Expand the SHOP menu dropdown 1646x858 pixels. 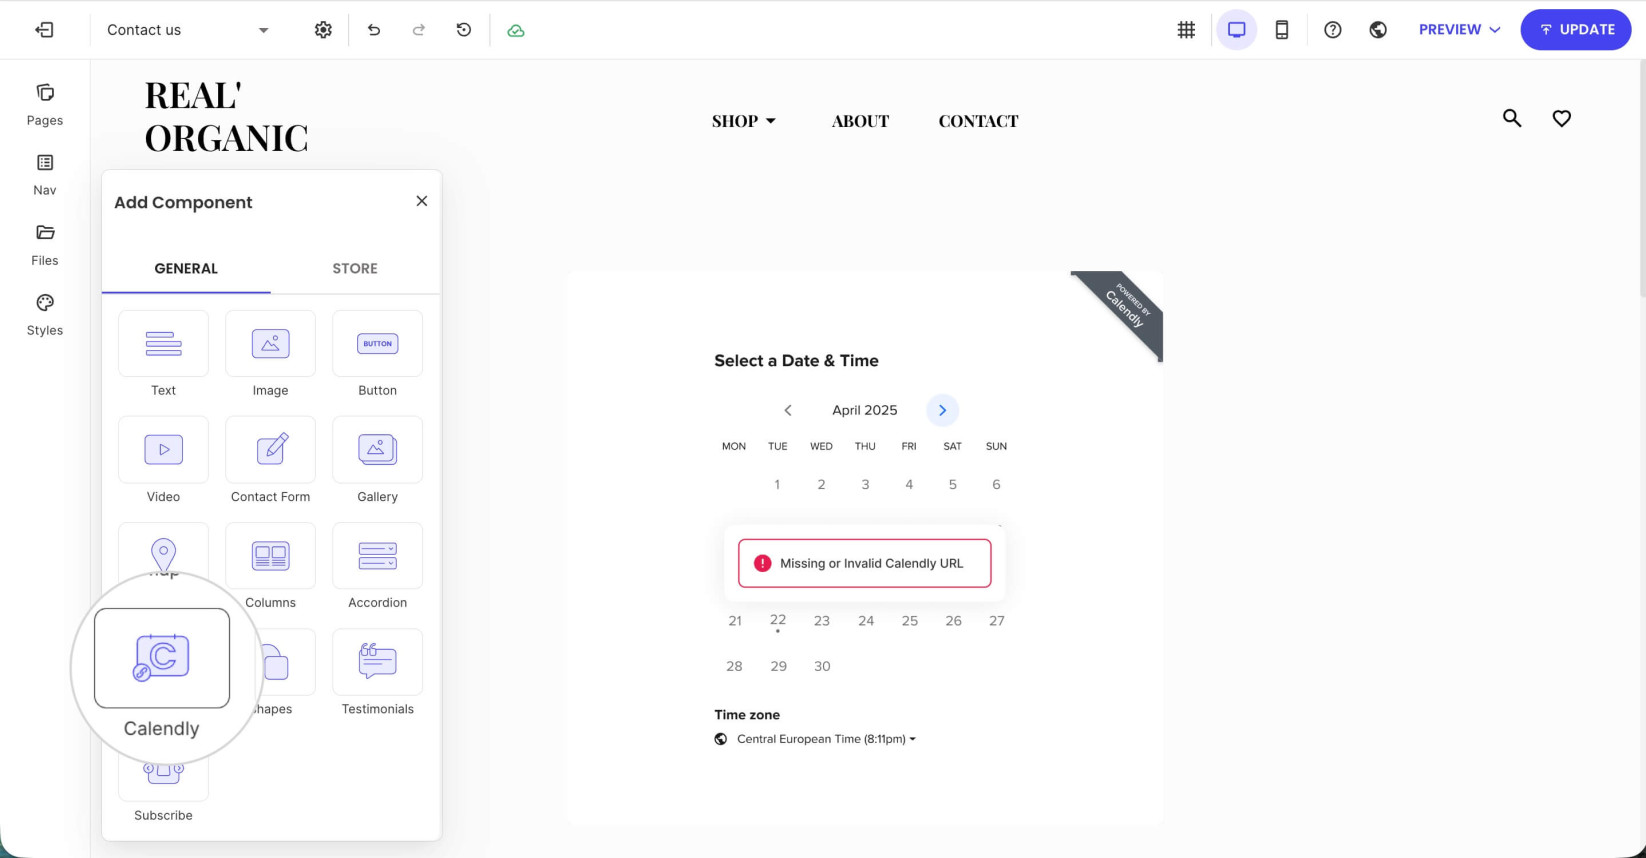tap(744, 121)
